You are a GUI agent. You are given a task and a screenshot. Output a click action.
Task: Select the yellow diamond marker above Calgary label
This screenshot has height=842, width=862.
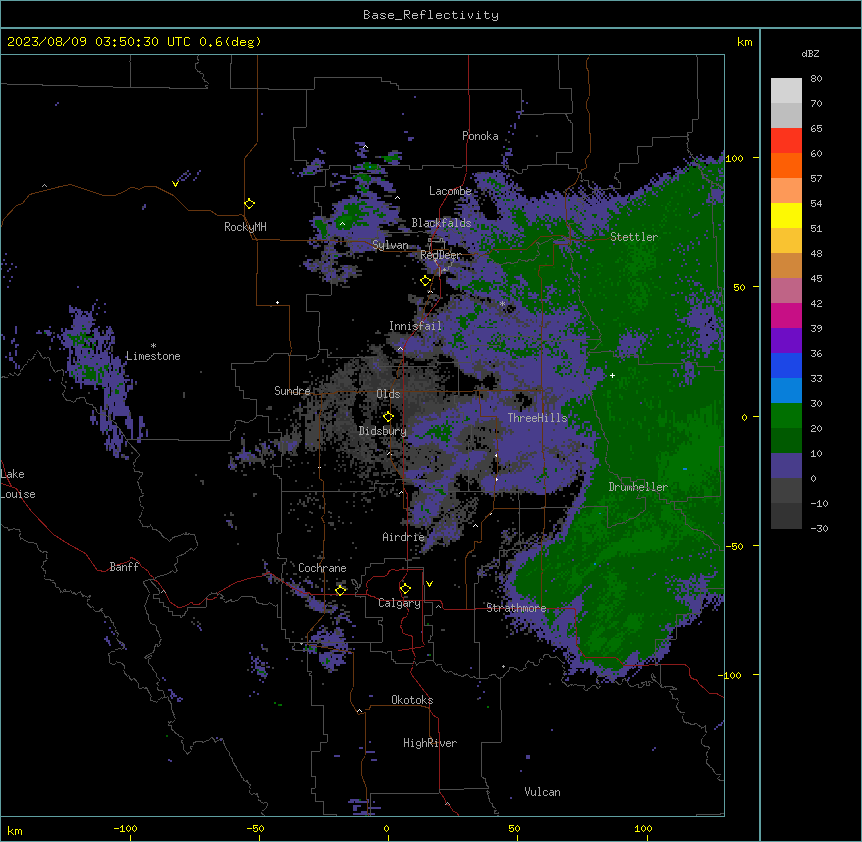(x=405, y=589)
